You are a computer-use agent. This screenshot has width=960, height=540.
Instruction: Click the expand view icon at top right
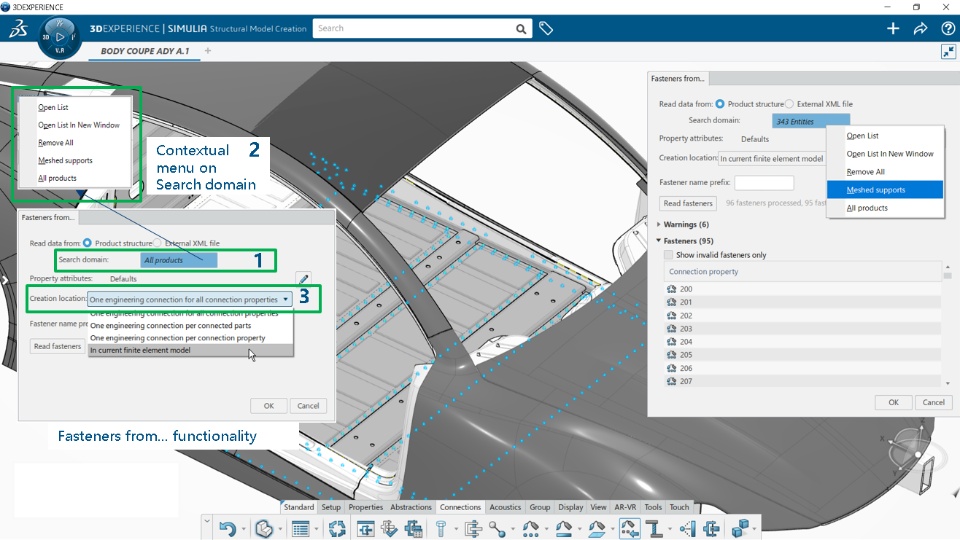pos(948,52)
